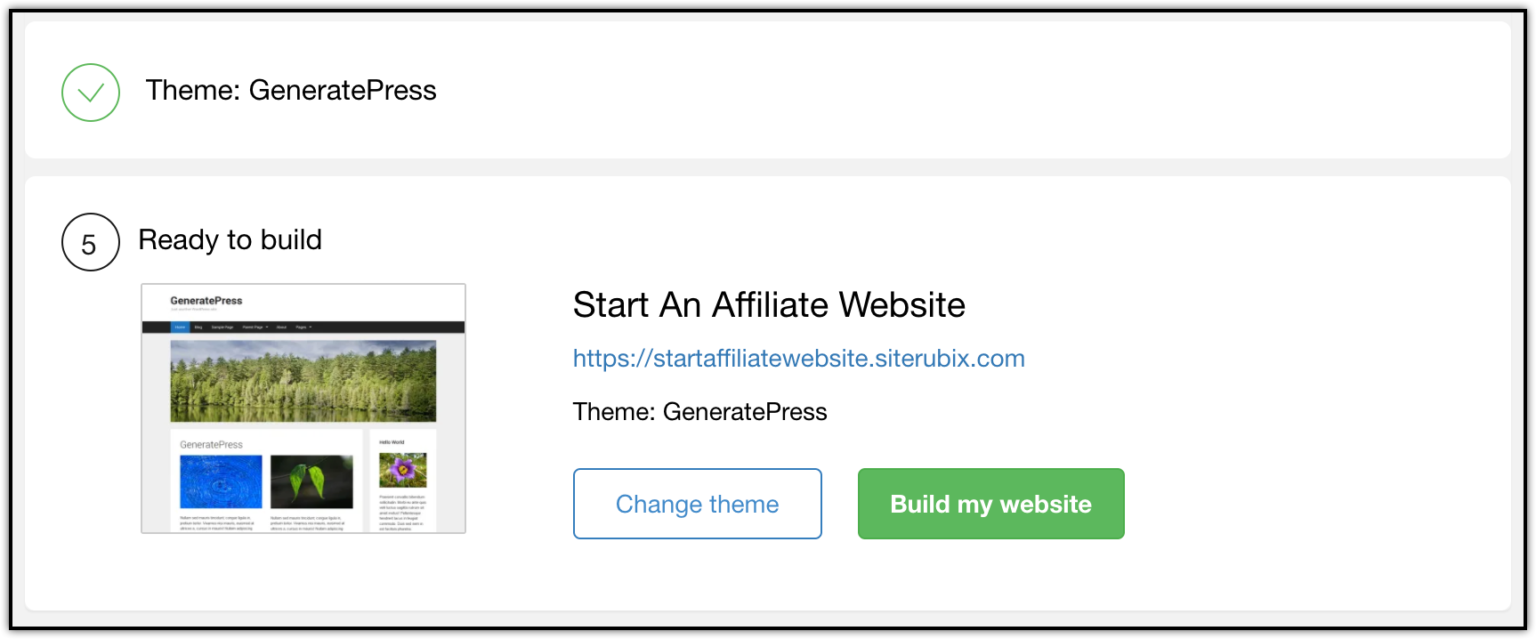Click the forest lake header image in theme preview
Image resolution: width=1536 pixels, height=639 pixels.
pos(303,380)
